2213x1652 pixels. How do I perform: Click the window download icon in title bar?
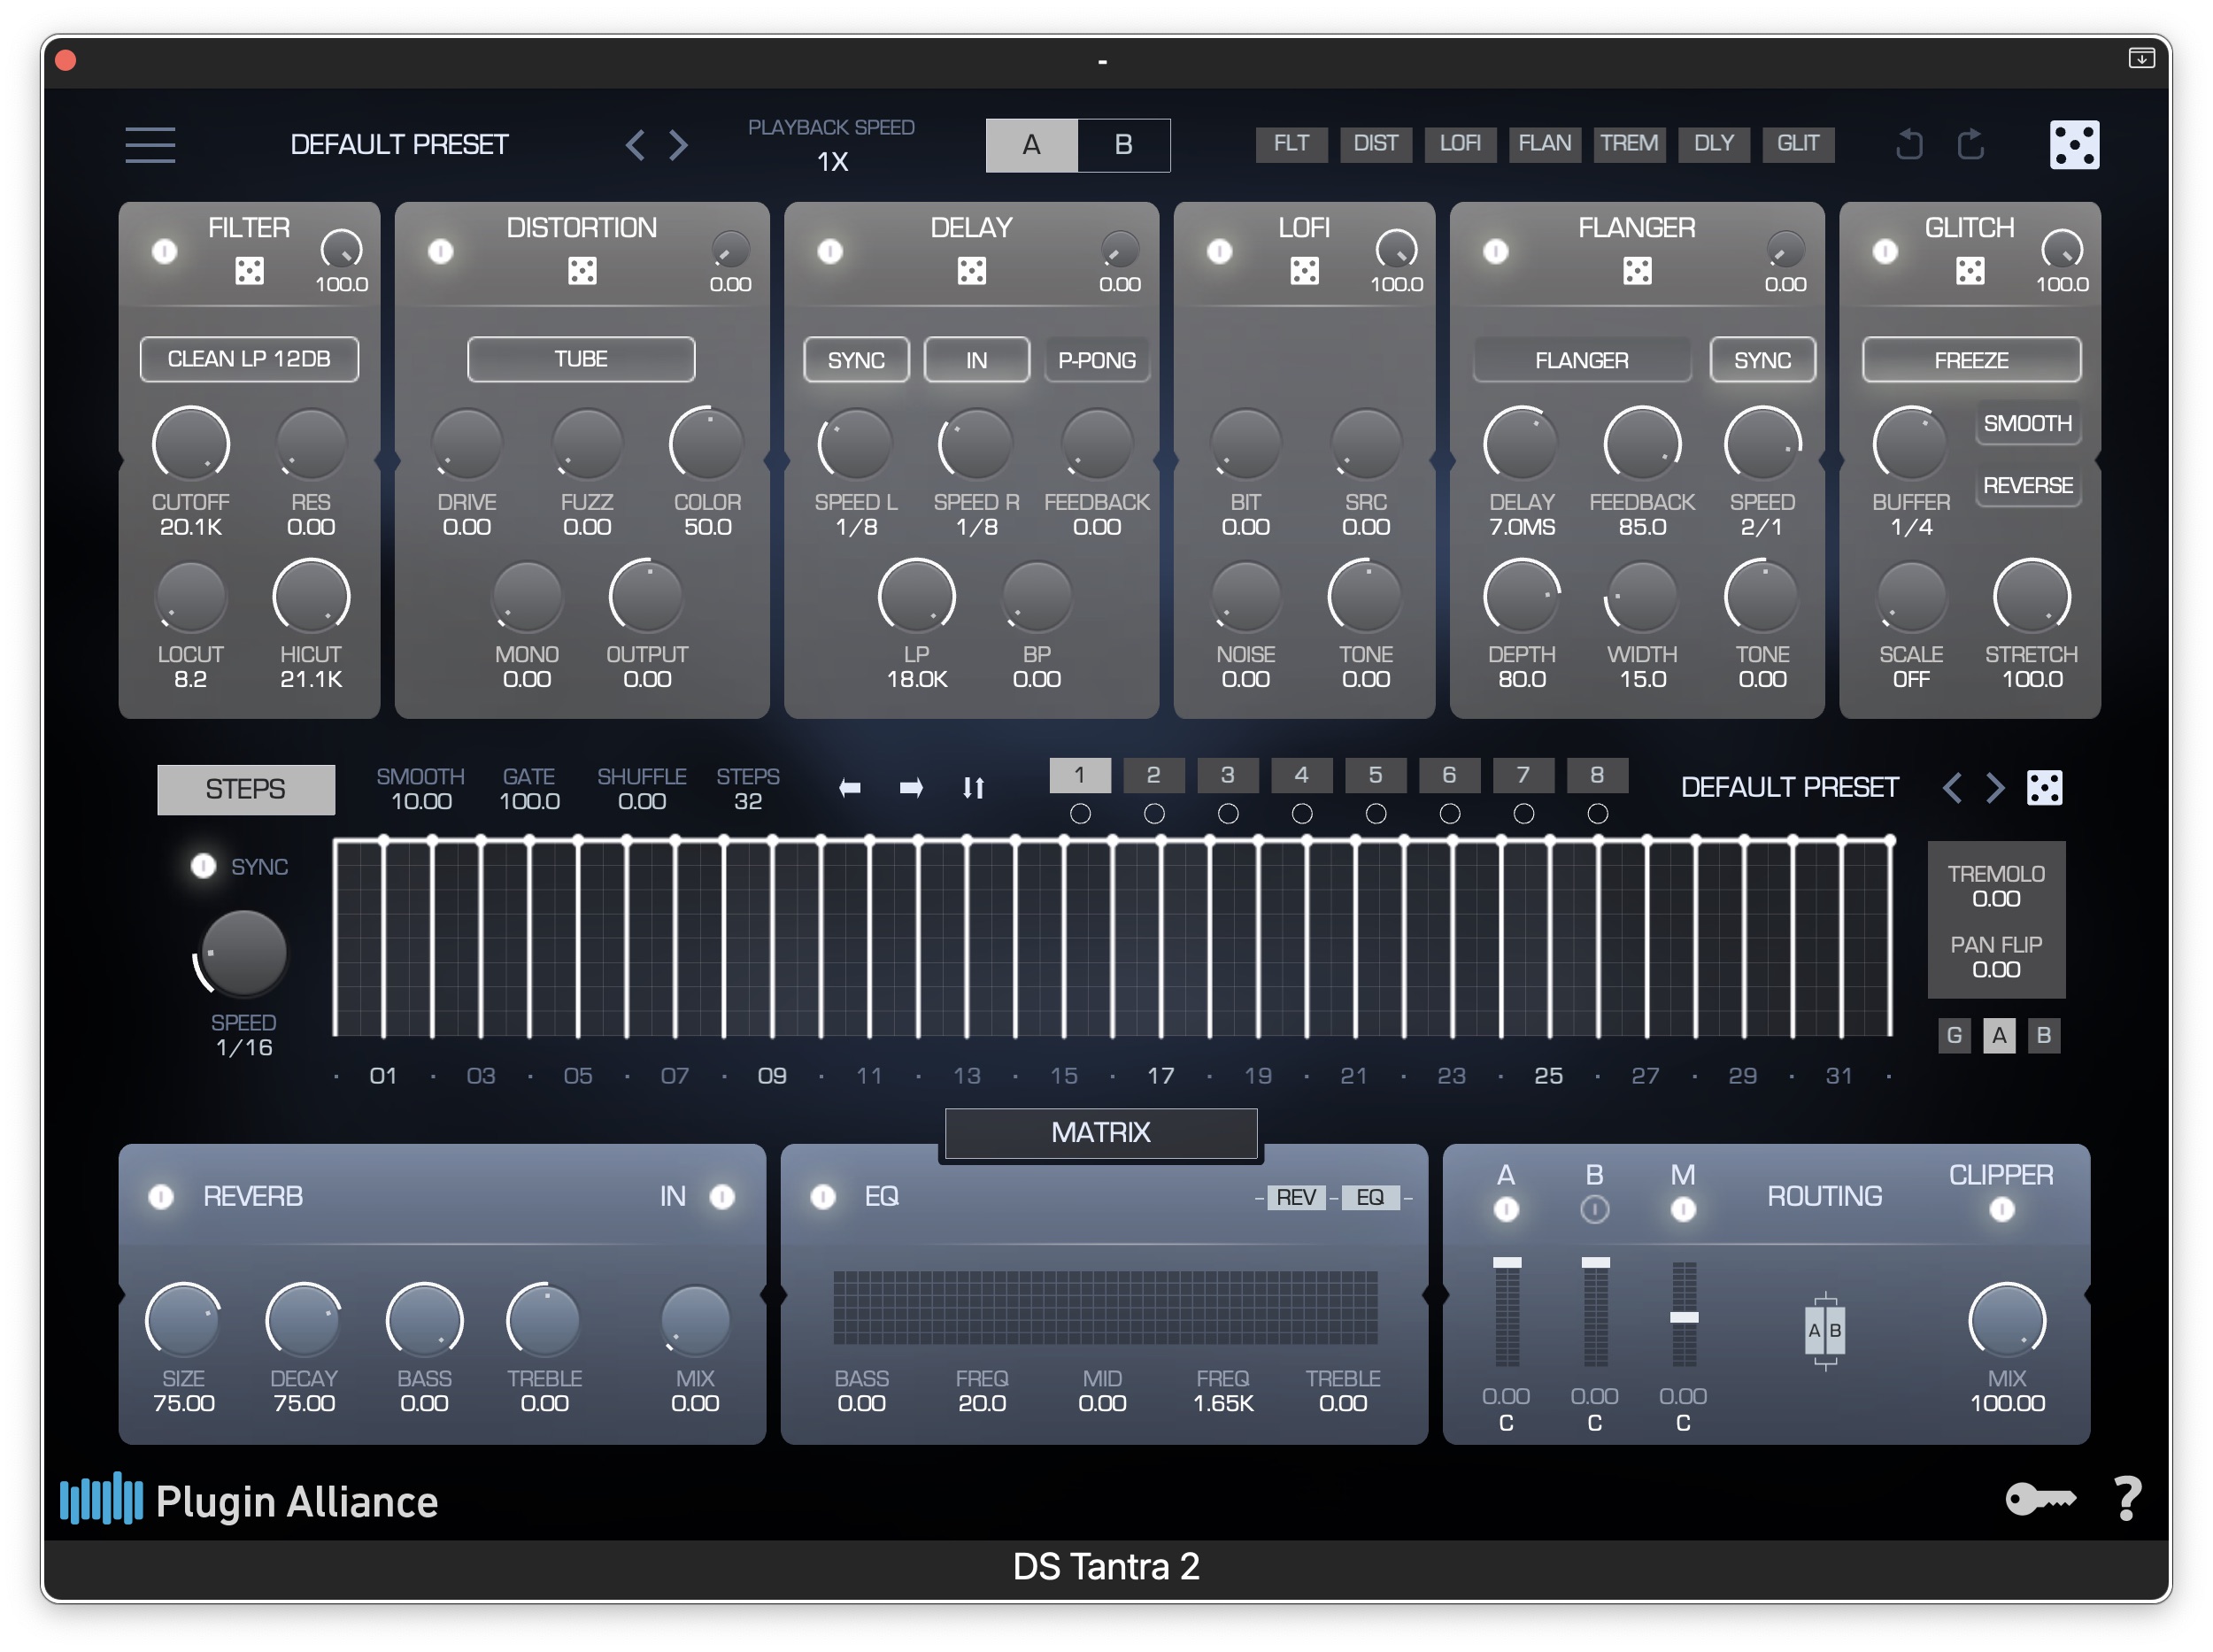click(2140, 58)
